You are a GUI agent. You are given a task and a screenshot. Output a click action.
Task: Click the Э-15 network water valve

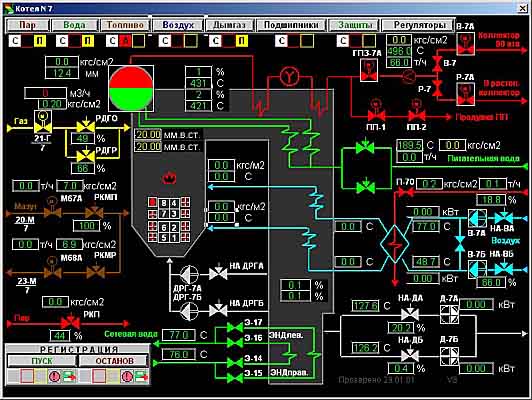[234, 377]
